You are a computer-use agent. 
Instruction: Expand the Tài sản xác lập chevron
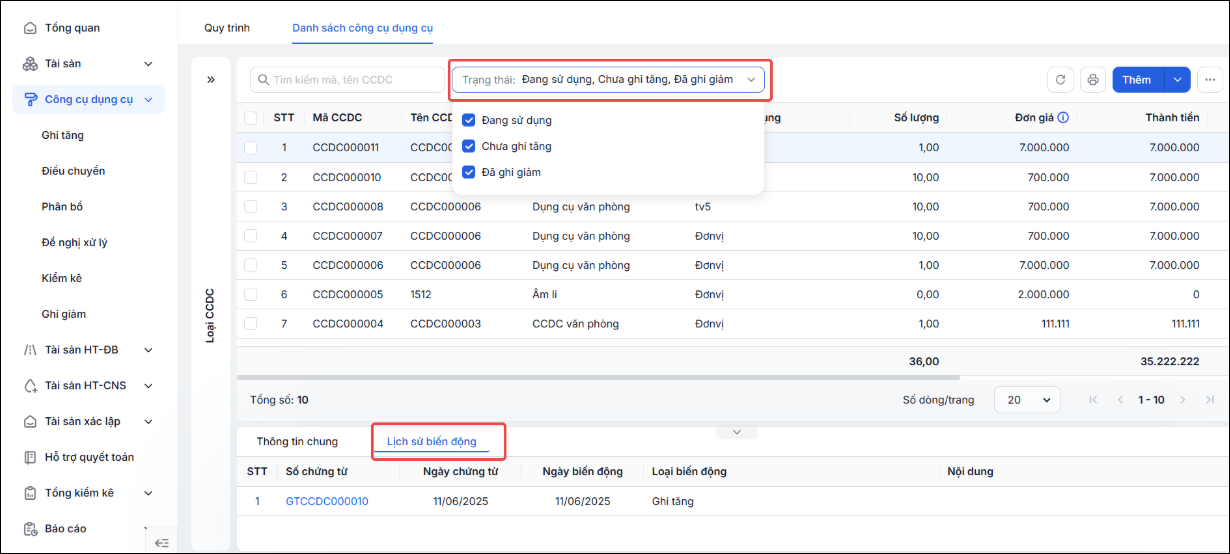(x=148, y=421)
